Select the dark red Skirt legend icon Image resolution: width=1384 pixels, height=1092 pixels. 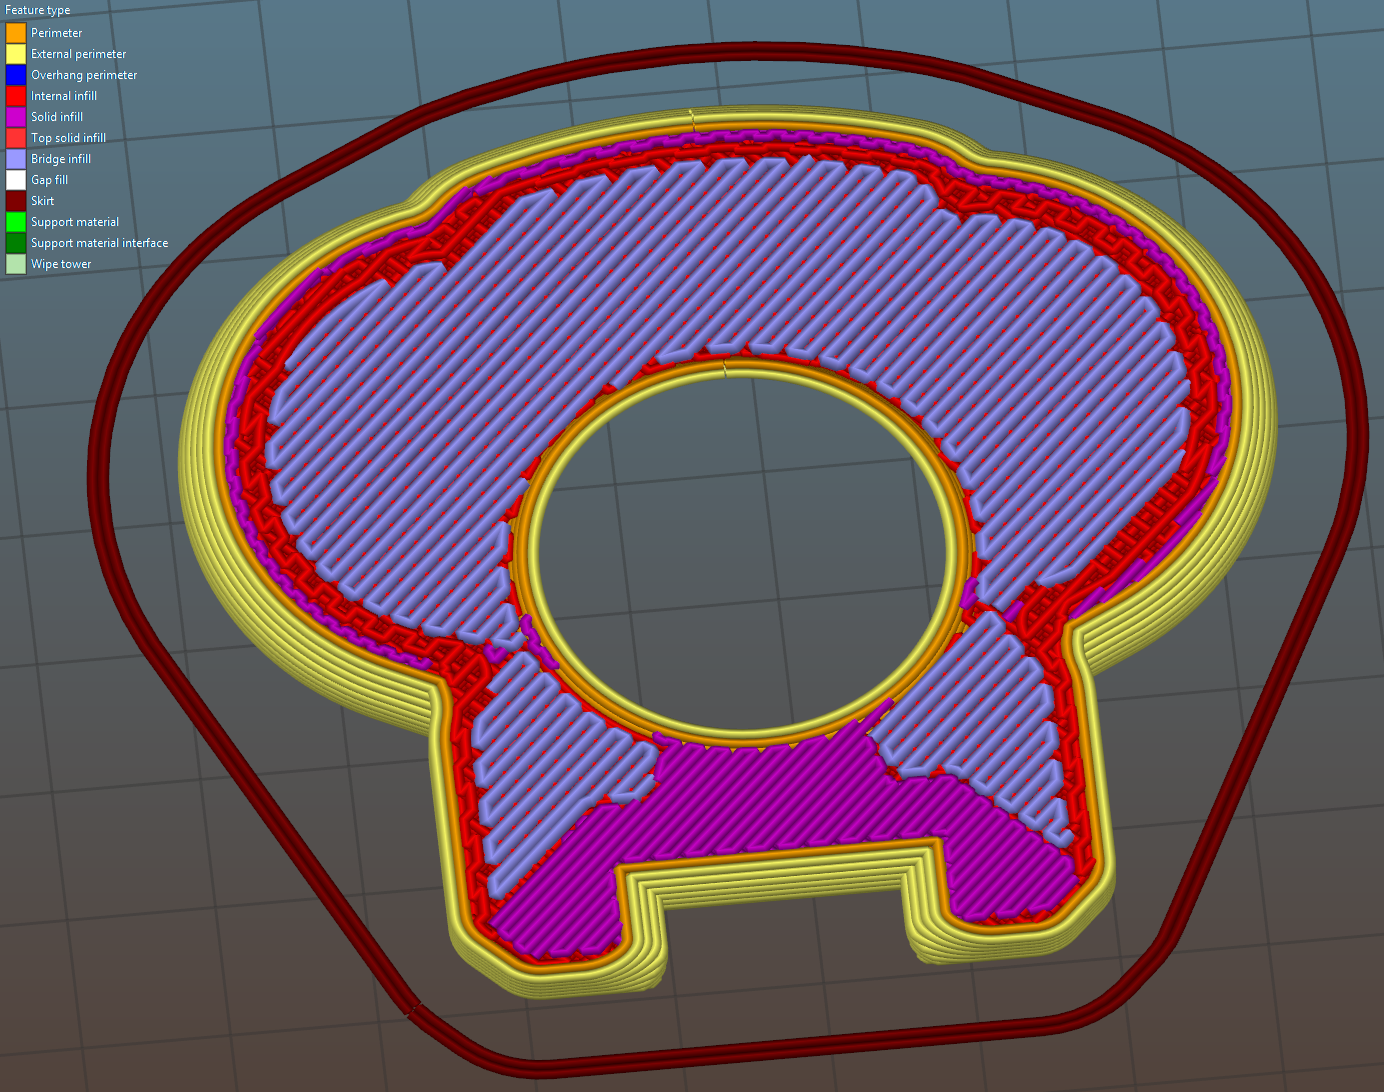(16, 200)
